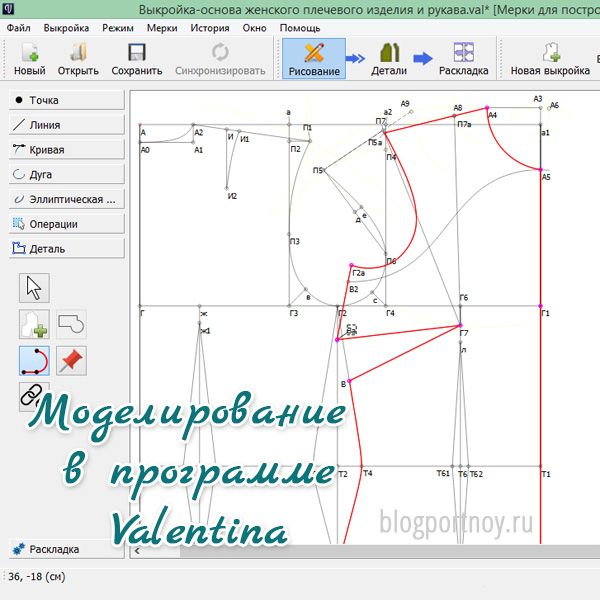This screenshot has height=600, width=600.
Task: Open the Мерки menu
Action: (x=162, y=28)
